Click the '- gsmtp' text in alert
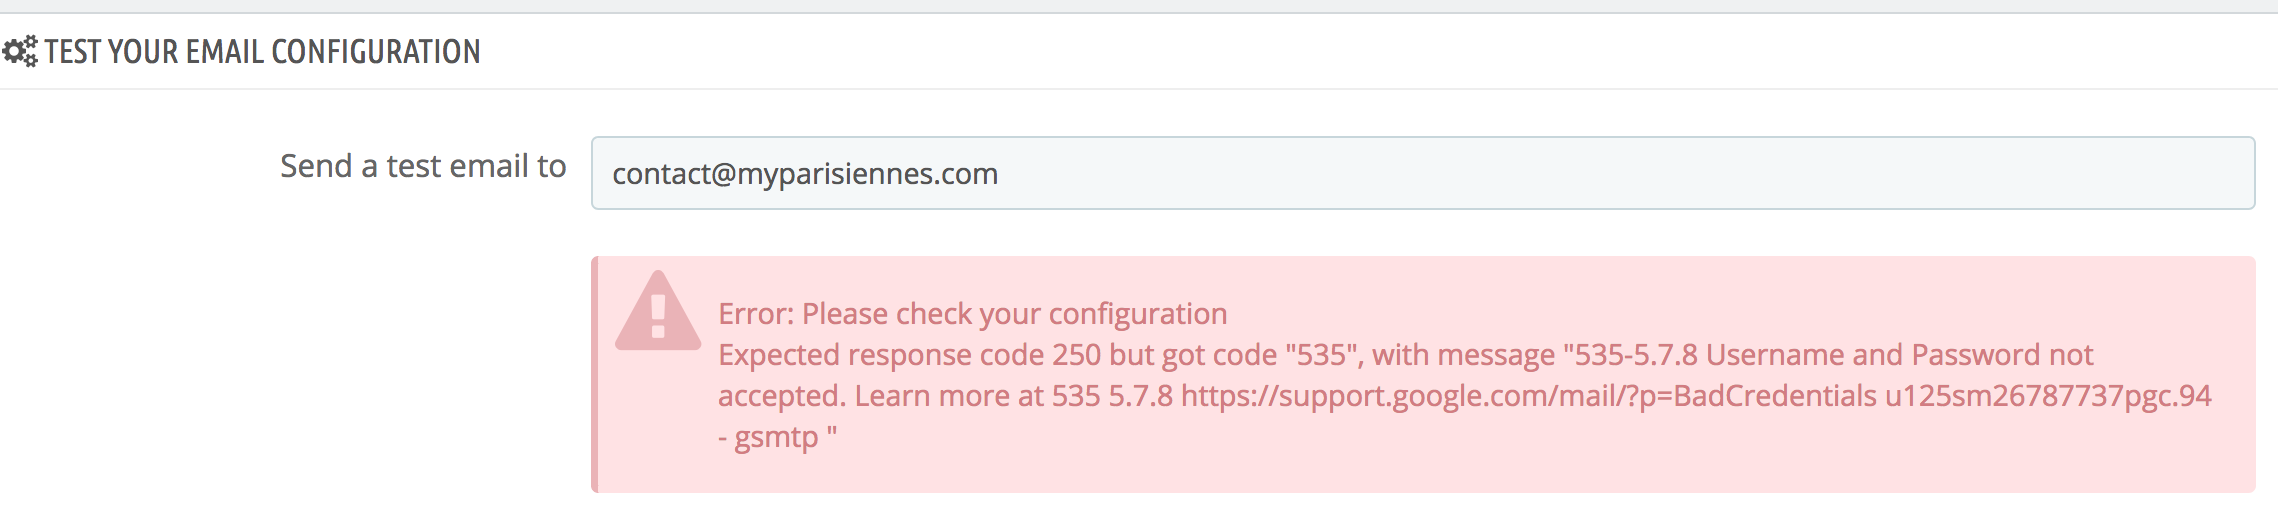The width and height of the screenshot is (2278, 520). (768, 438)
